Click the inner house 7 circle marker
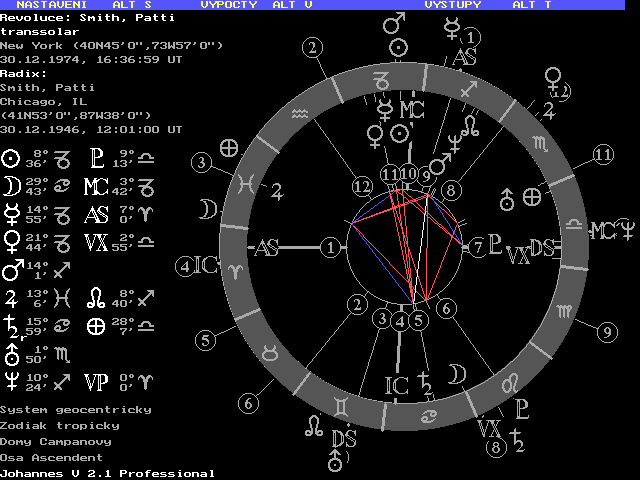The height and width of the screenshot is (480, 640). click(477, 246)
